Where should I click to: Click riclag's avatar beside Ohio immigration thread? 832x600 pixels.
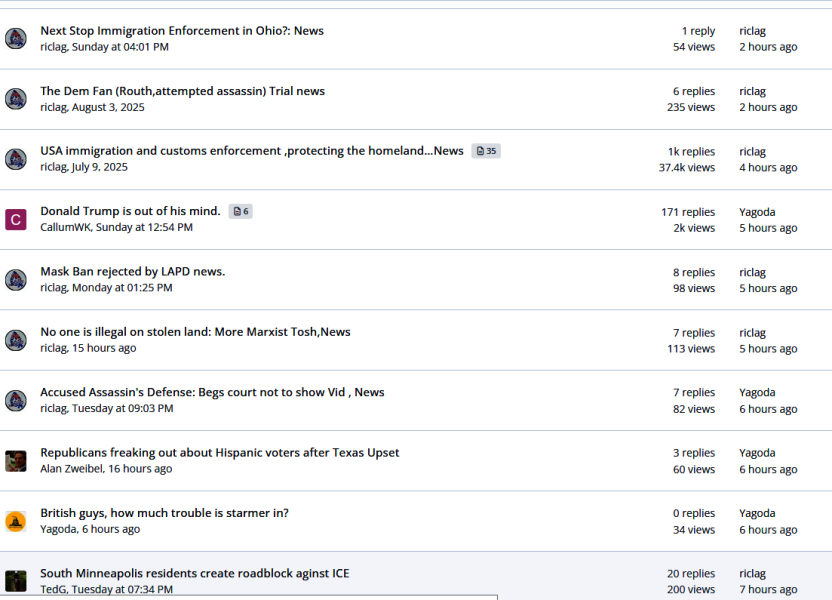click(16, 39)
